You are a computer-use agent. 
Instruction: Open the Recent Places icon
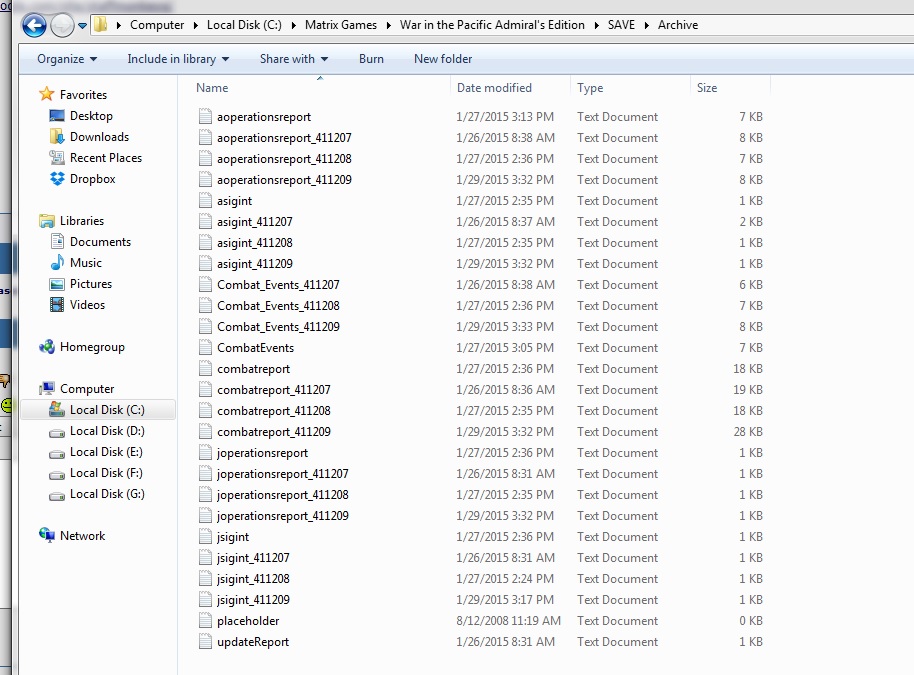tap(57, 157)
